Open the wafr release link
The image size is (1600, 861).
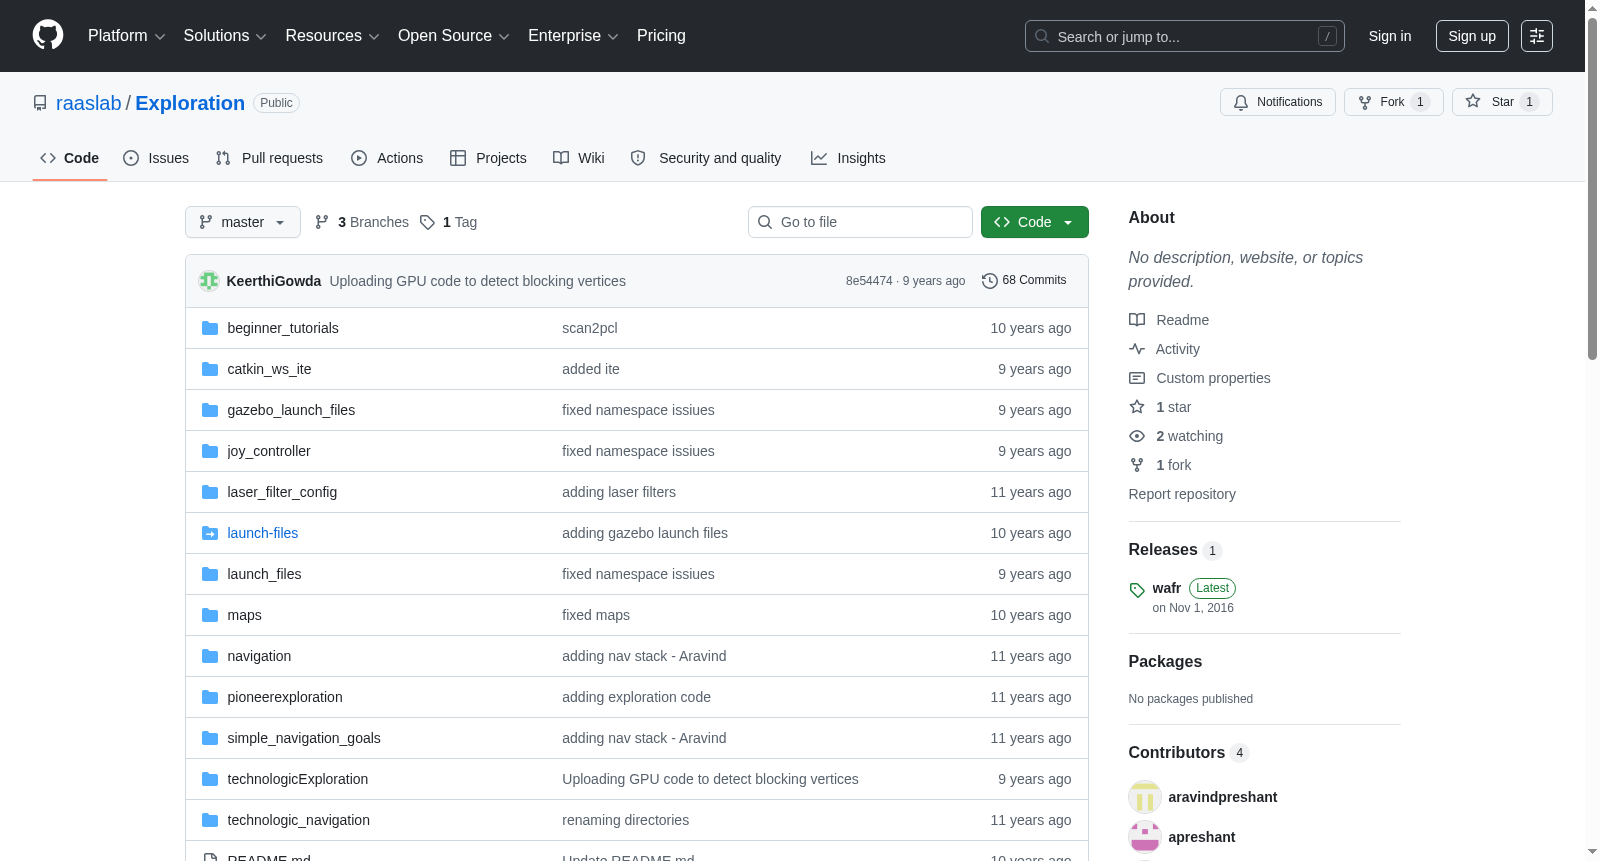(1167, 588)
